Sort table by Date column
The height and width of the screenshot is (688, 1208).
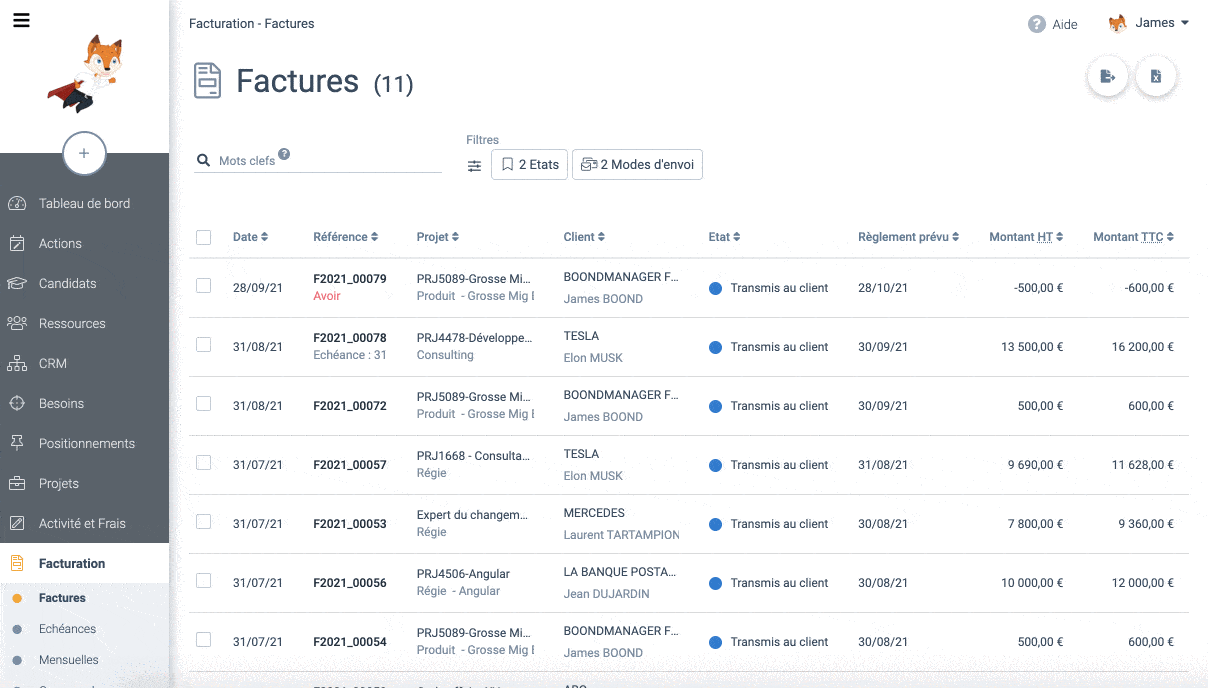[x=250, y=237]
